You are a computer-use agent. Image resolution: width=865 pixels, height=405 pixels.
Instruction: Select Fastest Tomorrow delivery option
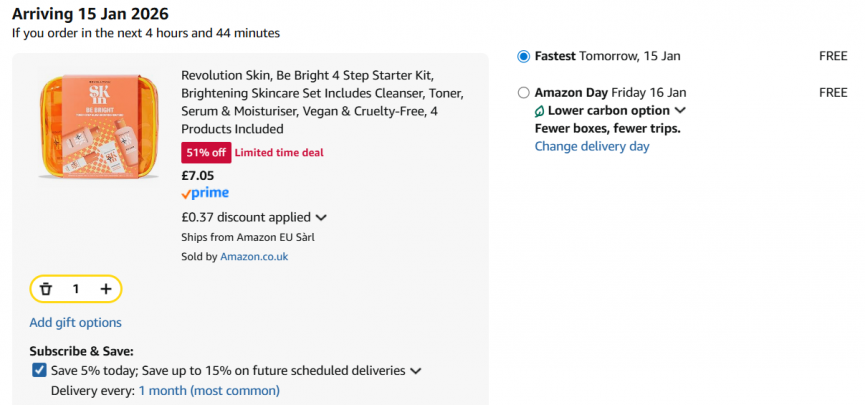pos(524,56)
